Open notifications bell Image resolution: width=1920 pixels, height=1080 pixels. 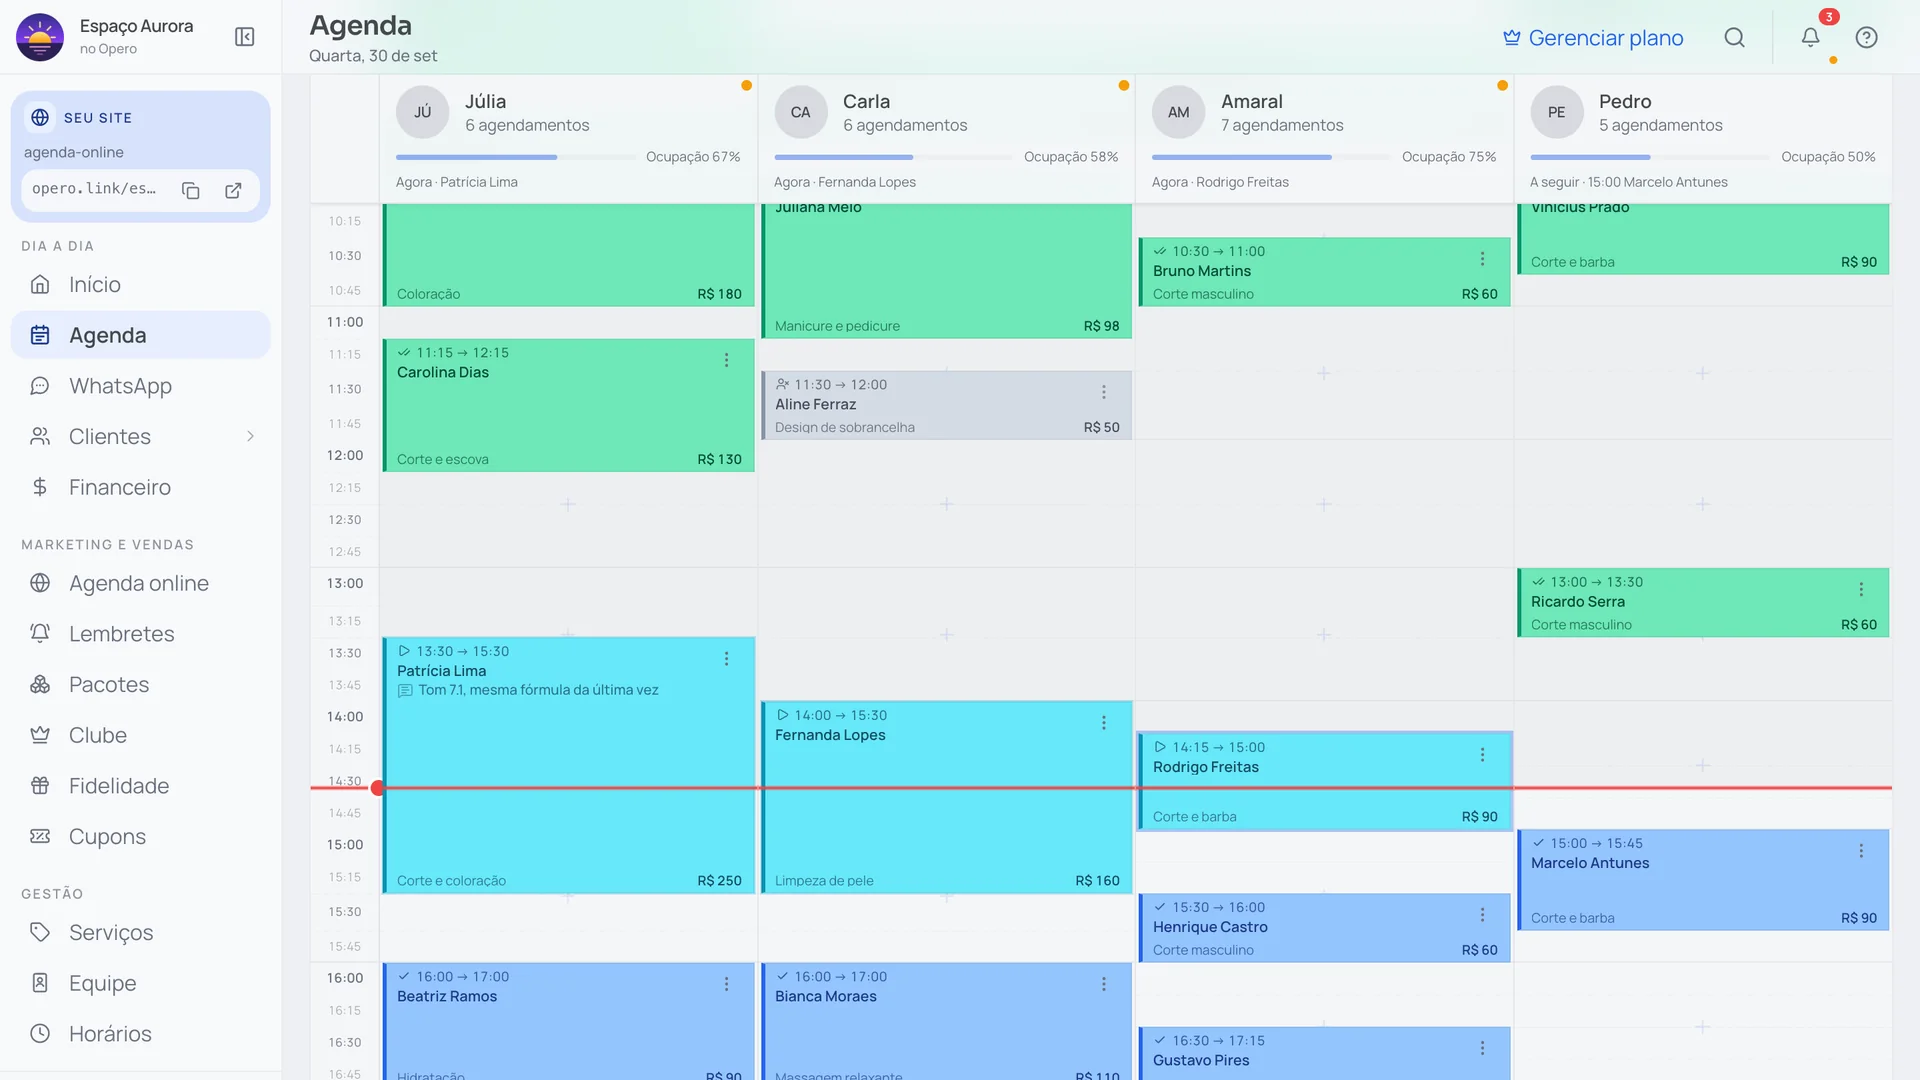tap(1811, 38)
